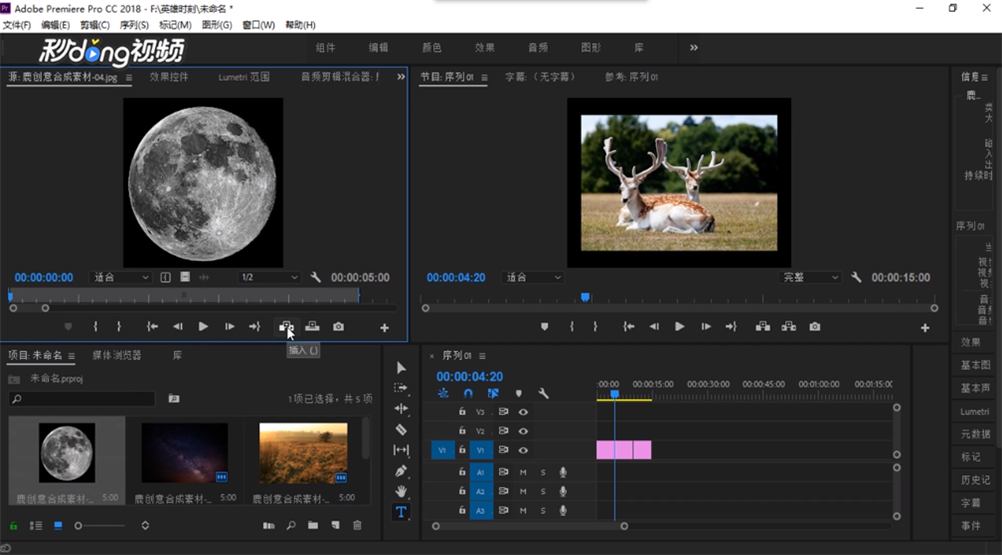Select the starry sky thumbnail in project panel
This screenshot has width=1002, height=555.
[x=184, y=453]
